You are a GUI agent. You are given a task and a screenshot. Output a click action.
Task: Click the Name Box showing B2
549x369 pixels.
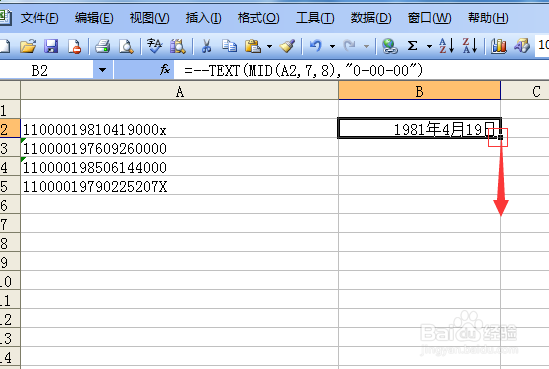click(47, 70)
